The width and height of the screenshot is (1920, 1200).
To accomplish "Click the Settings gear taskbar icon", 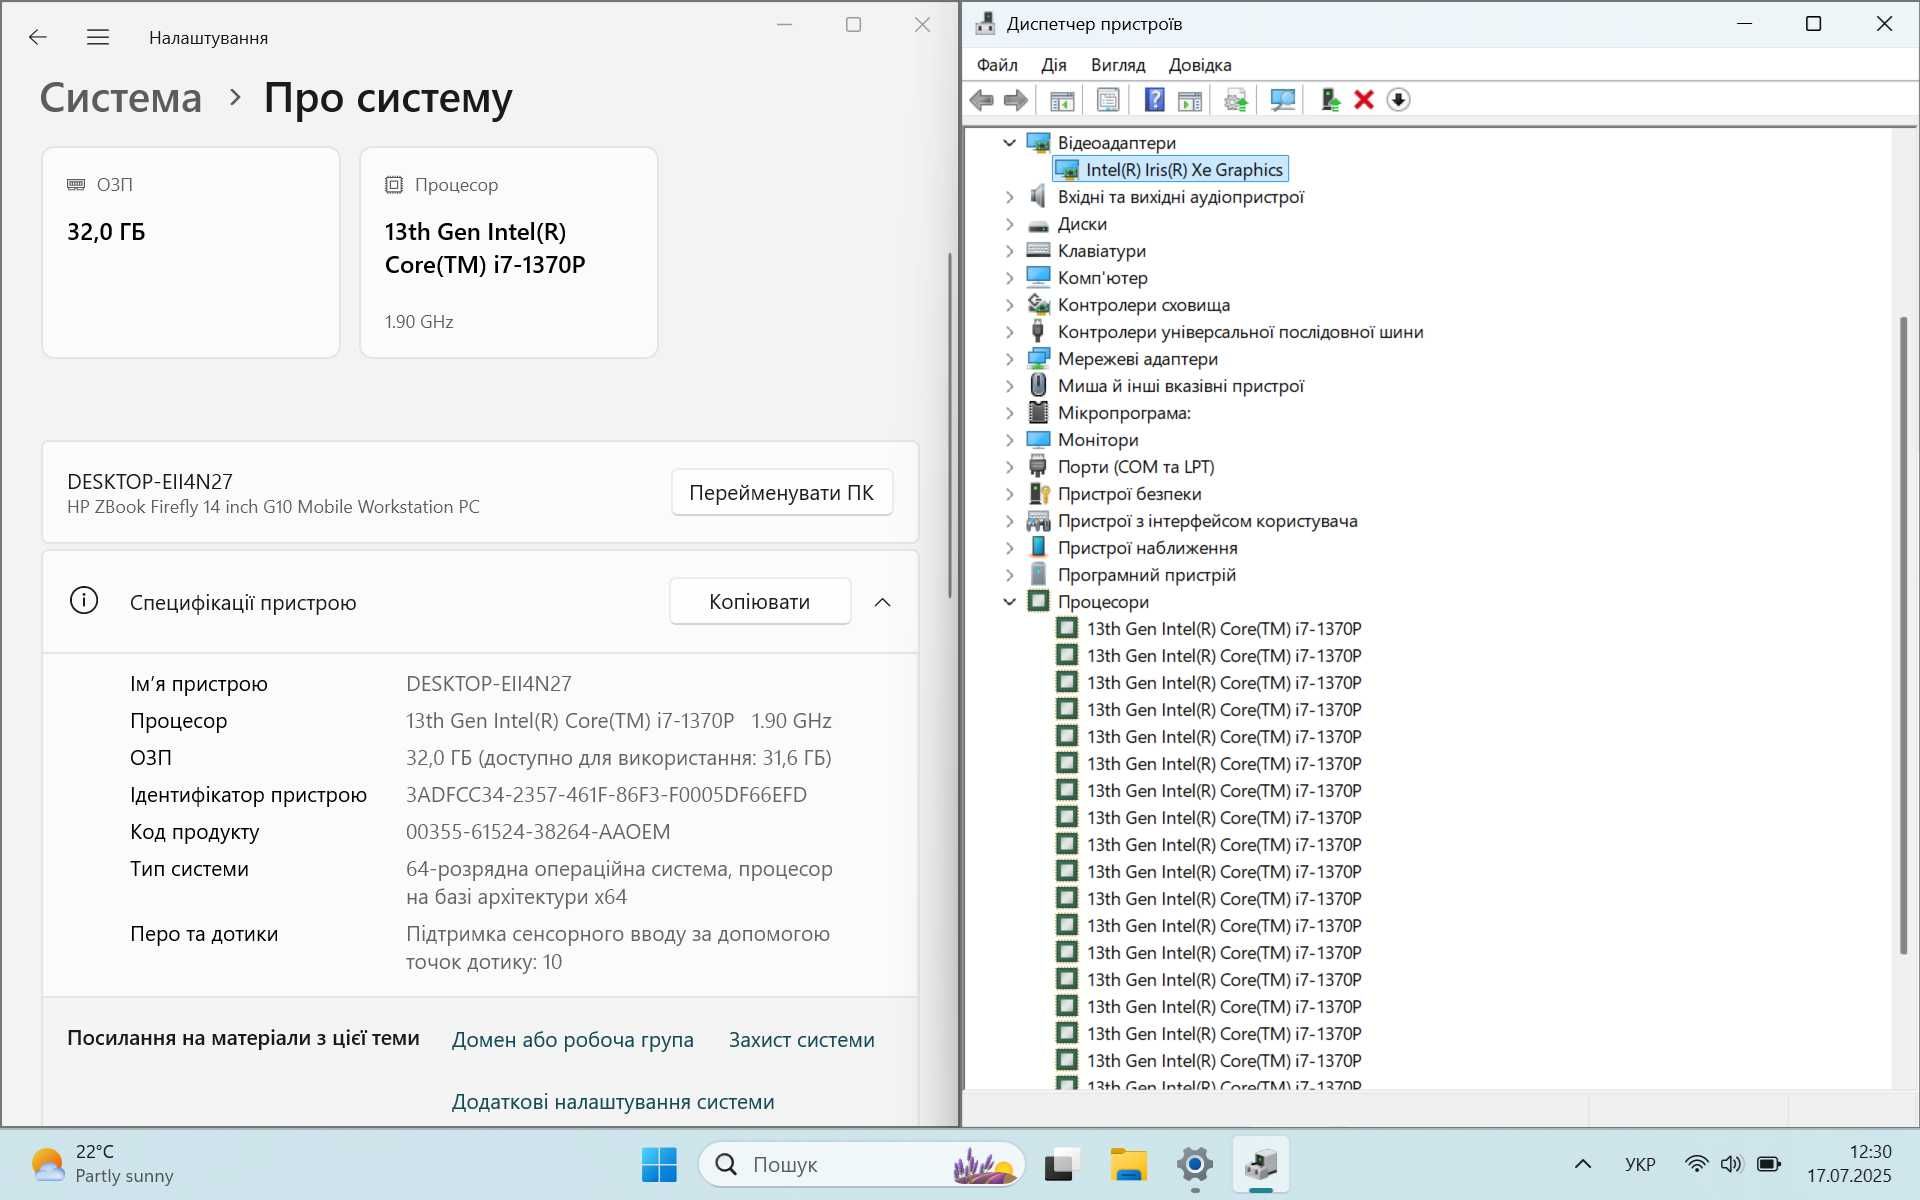I will [1195, 1164].
